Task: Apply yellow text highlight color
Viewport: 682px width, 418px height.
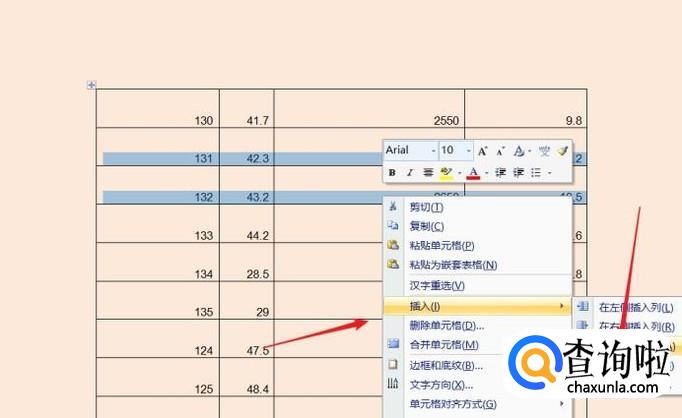Action: click(446, 173)
